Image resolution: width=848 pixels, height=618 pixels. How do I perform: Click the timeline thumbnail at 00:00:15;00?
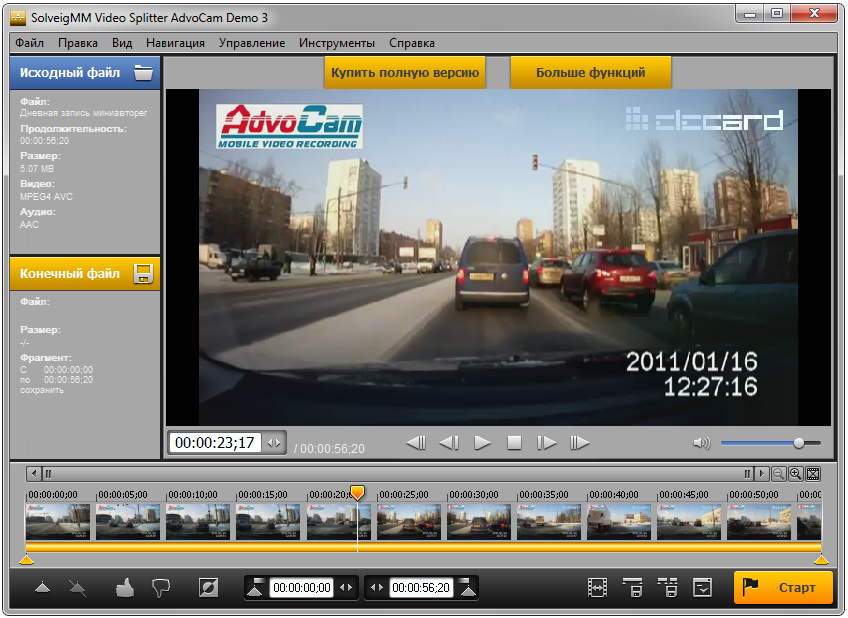coord(268,522)
